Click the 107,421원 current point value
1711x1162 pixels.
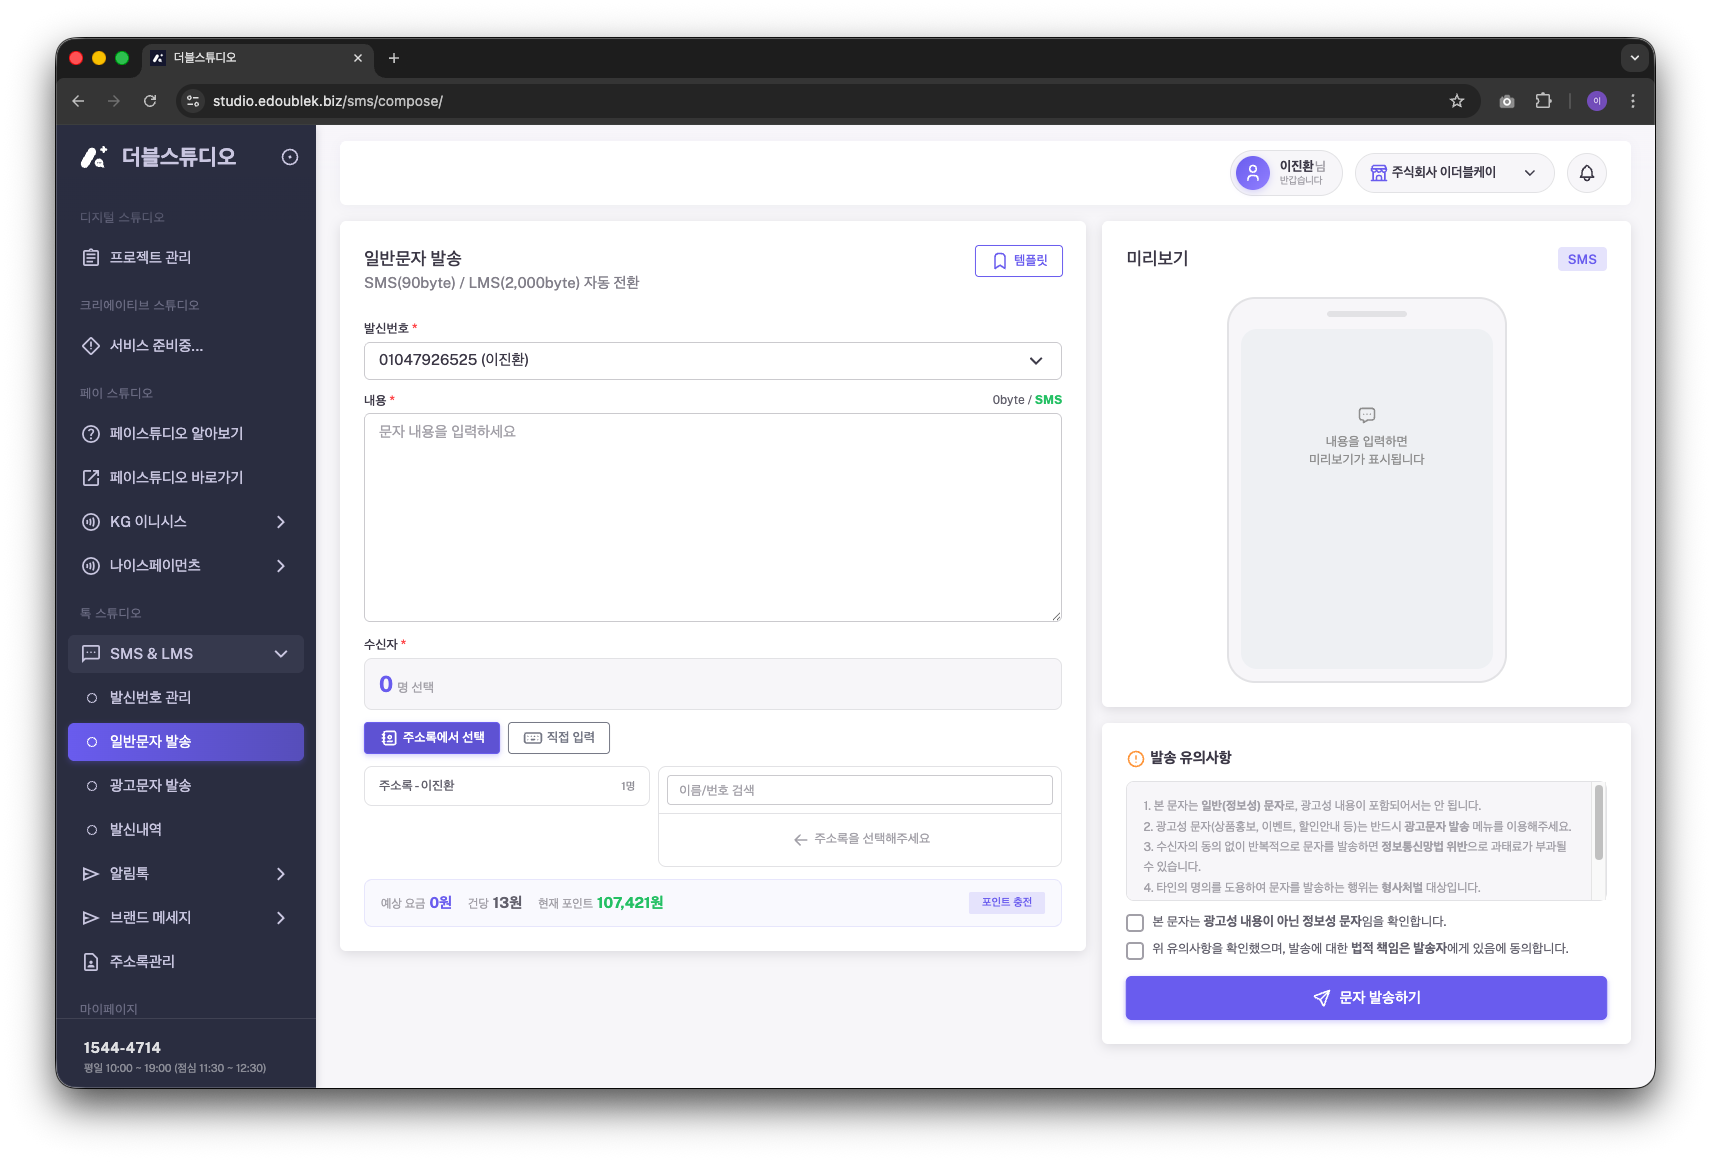[x=630, y=903]
